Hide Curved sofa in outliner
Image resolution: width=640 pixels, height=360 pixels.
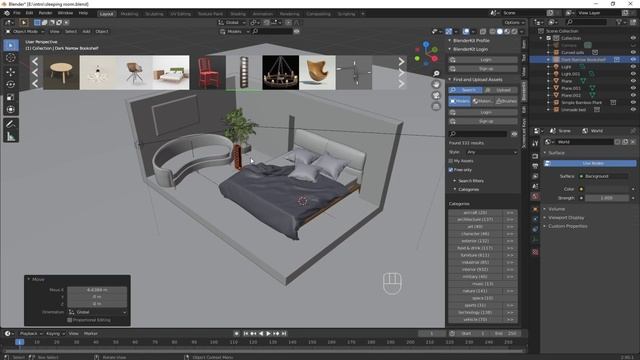click(633, 52)
